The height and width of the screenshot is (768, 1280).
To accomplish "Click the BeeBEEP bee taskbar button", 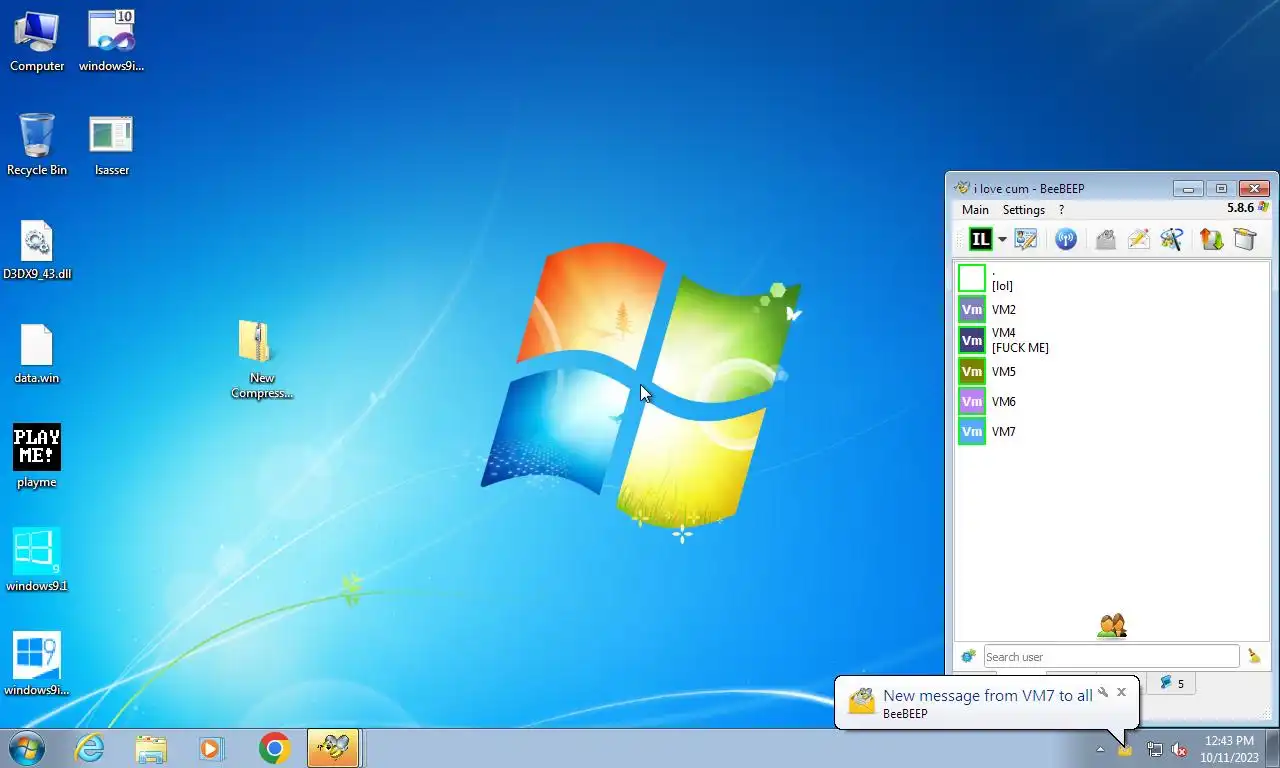I will point(333,748).
